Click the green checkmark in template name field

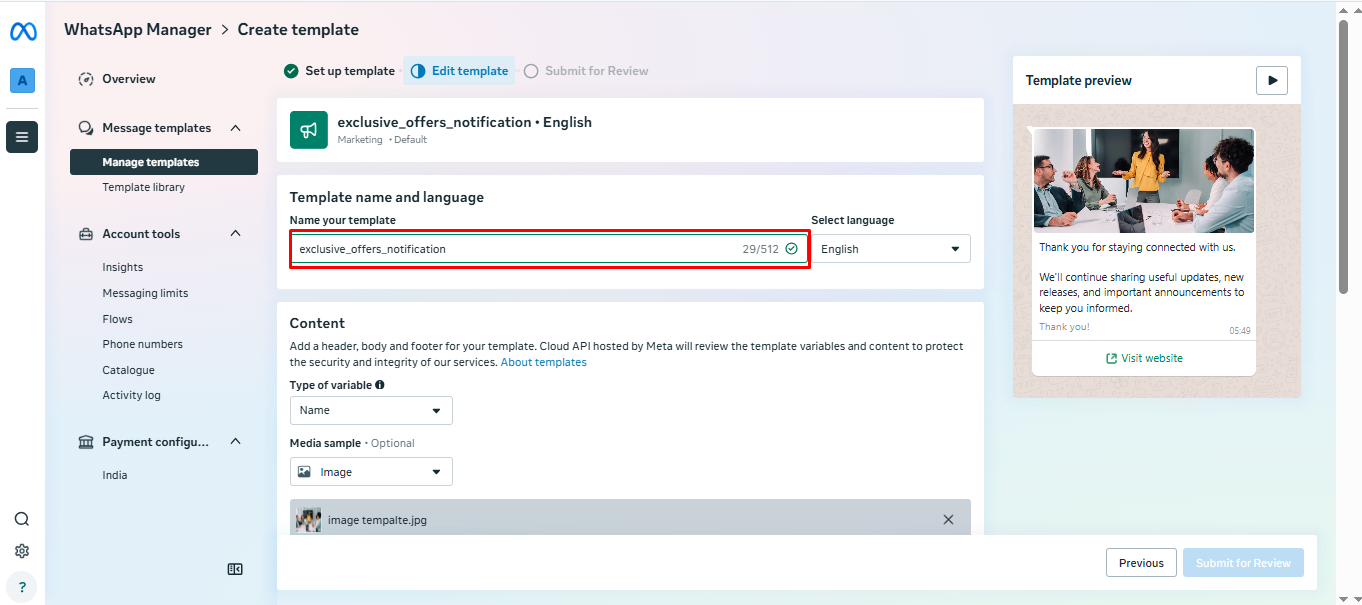[792, 249]
